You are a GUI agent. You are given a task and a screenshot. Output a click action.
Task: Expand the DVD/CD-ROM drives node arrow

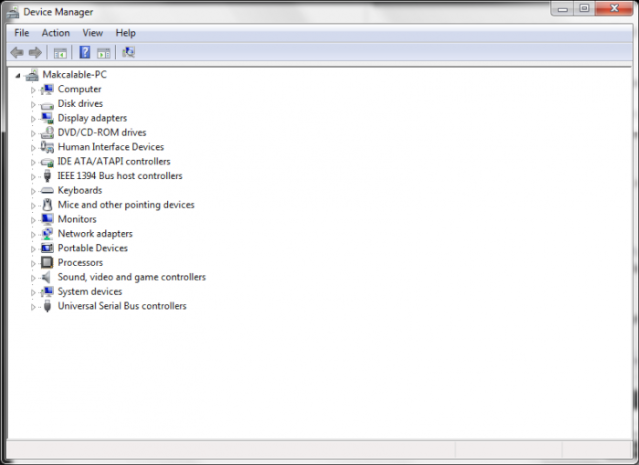click(33, 133)
